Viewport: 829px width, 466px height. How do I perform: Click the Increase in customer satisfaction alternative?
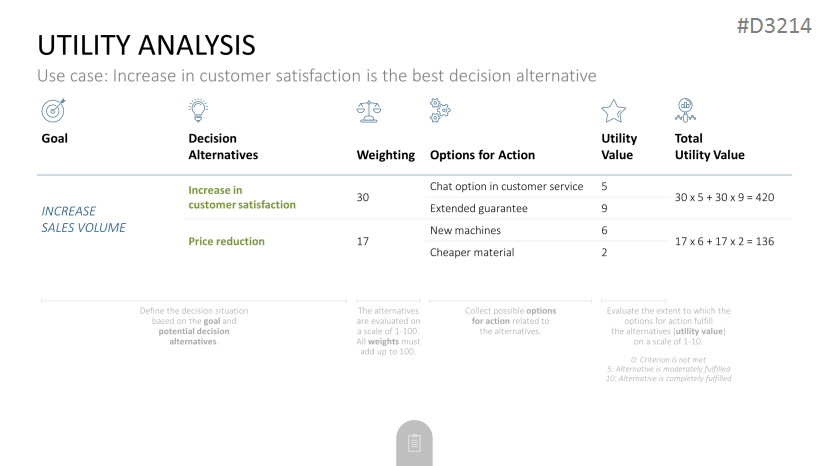[242, 197]
